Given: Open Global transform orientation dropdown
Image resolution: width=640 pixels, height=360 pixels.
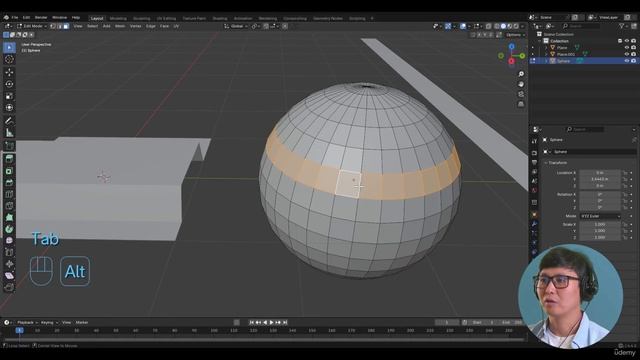Looking at the screenshot, I should (236, 26).
